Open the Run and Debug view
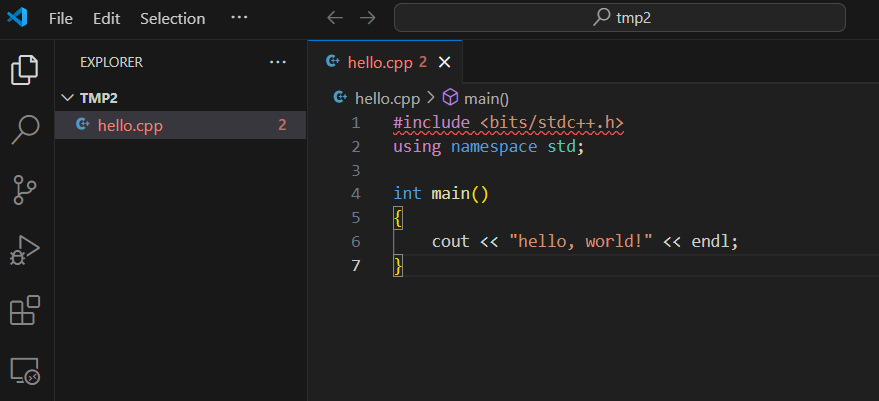The width and height of the screenshot is (879, 401). click(25, 250)
